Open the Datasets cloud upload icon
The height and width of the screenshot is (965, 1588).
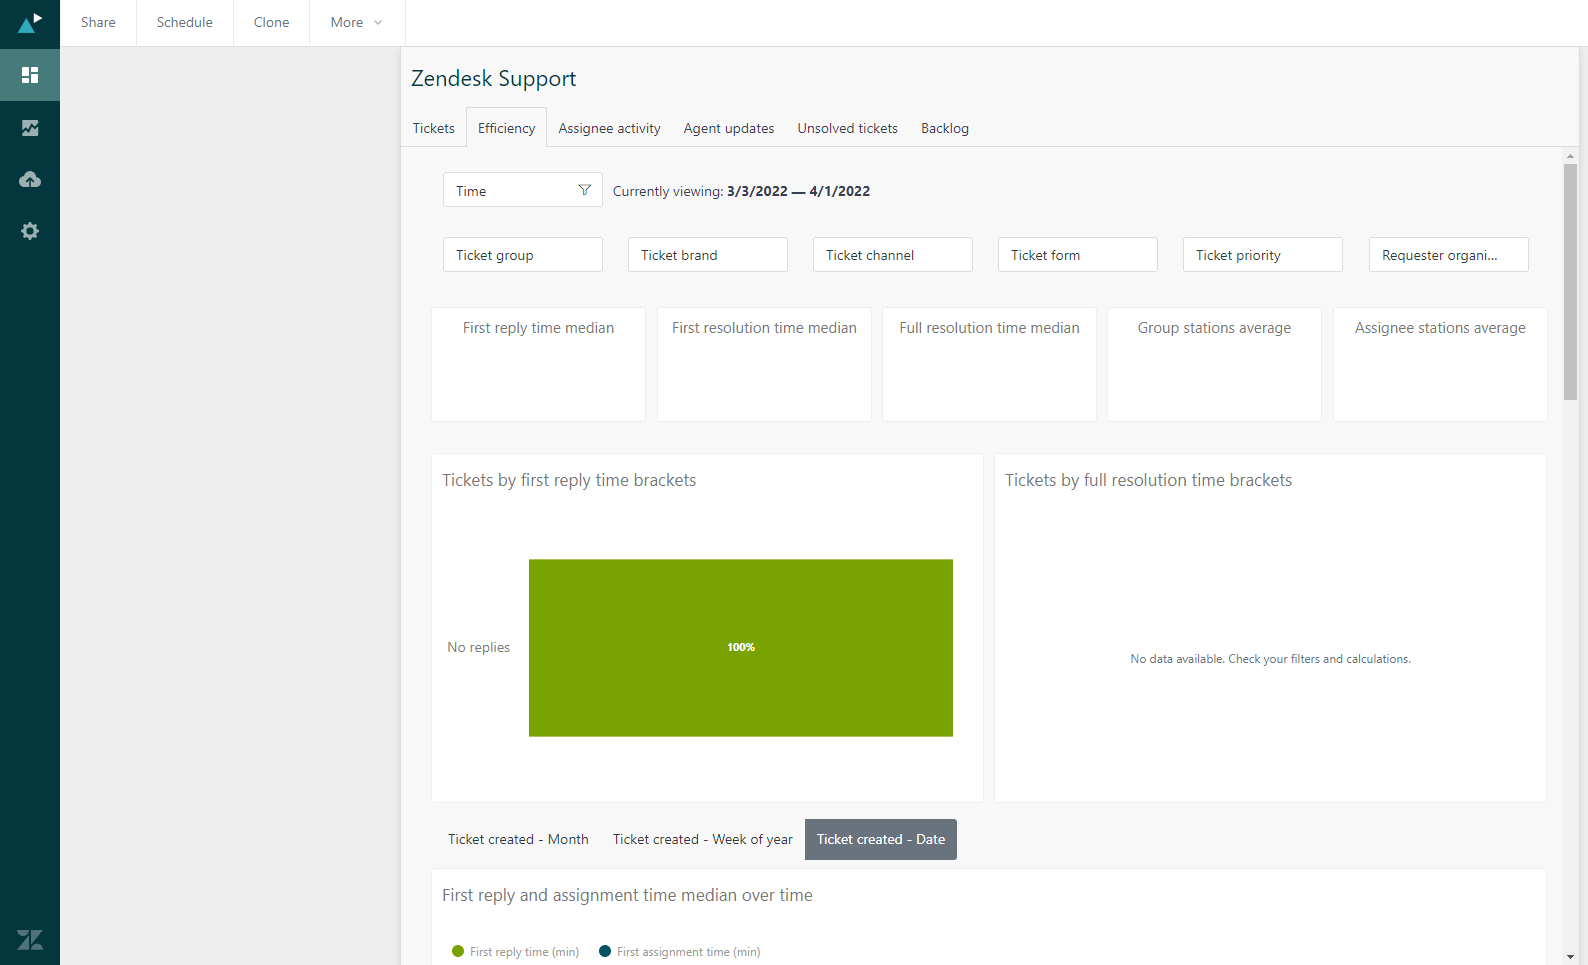(x=30, y=179)
